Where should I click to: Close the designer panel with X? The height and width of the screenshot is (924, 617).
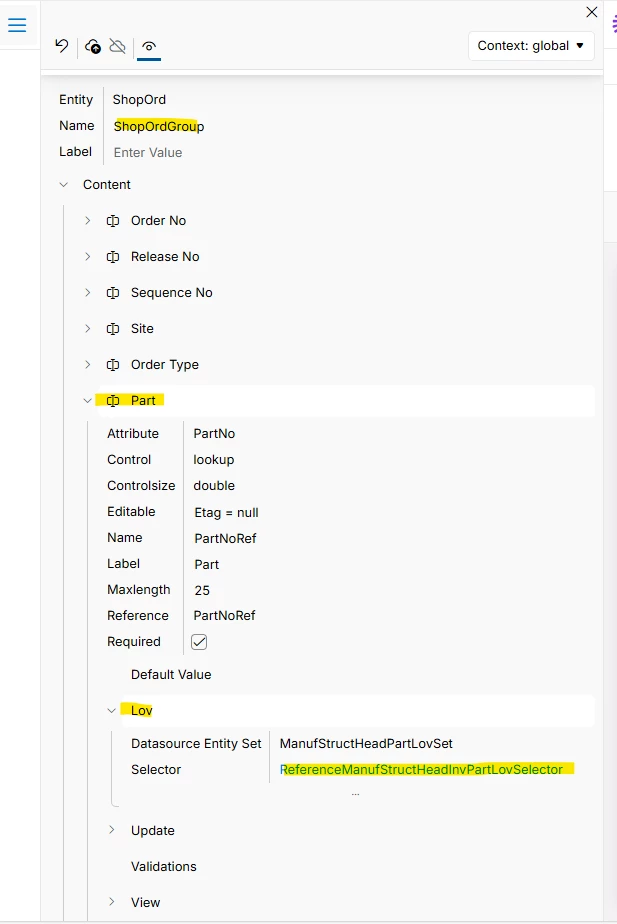point(591,12)
